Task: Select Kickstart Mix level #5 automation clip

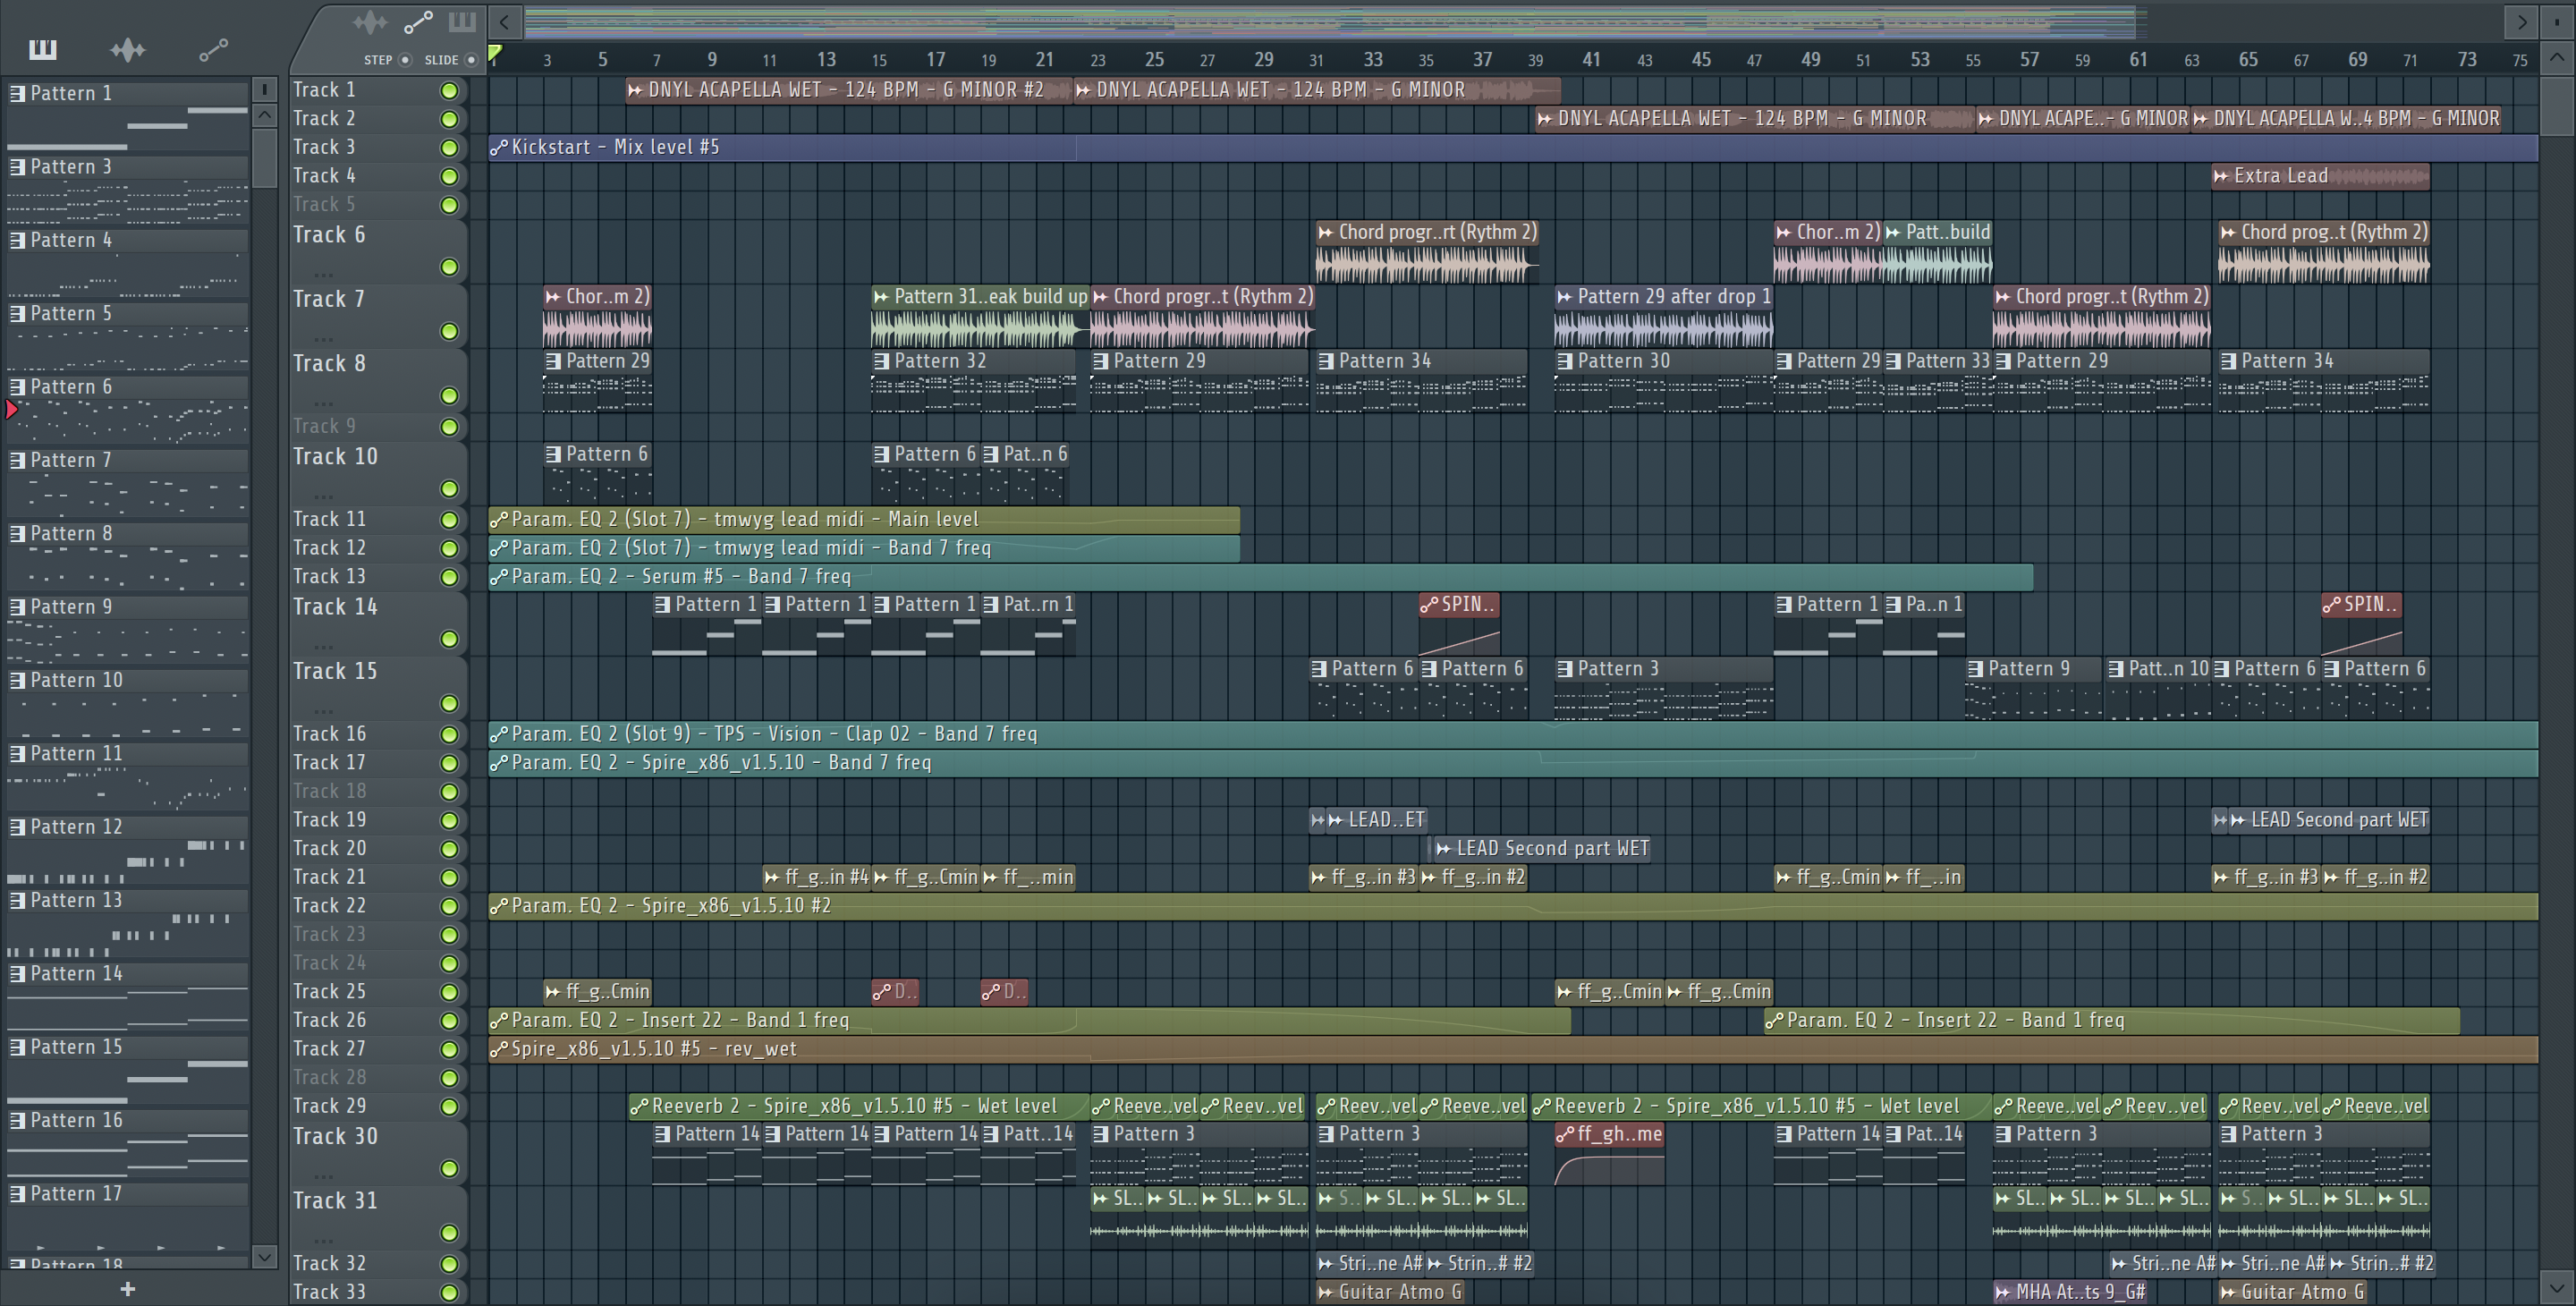Action: tap(1513, 147)
